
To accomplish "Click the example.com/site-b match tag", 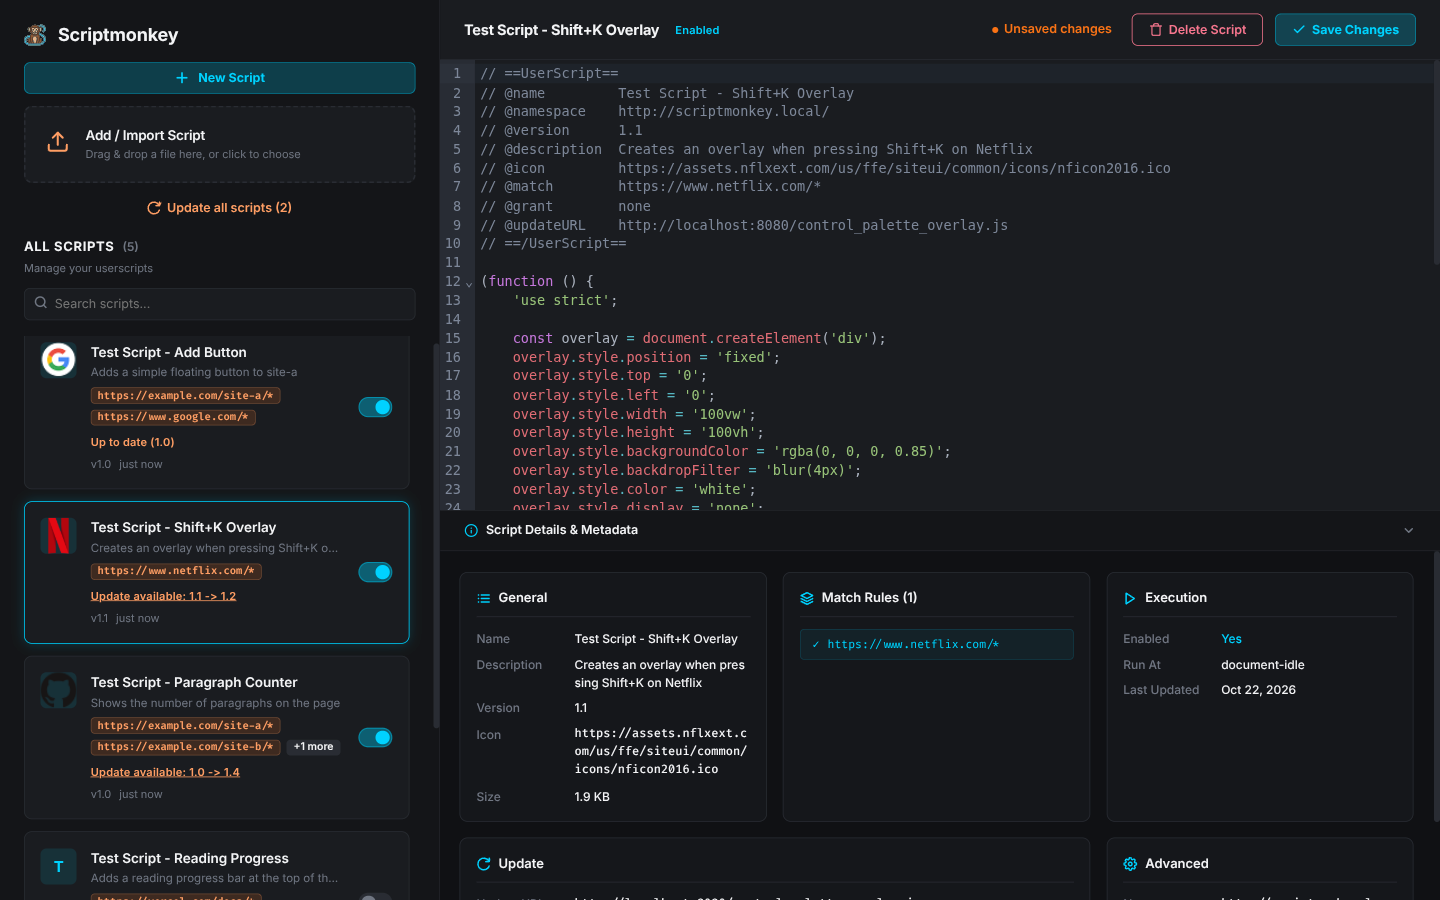I will point(186,747).
